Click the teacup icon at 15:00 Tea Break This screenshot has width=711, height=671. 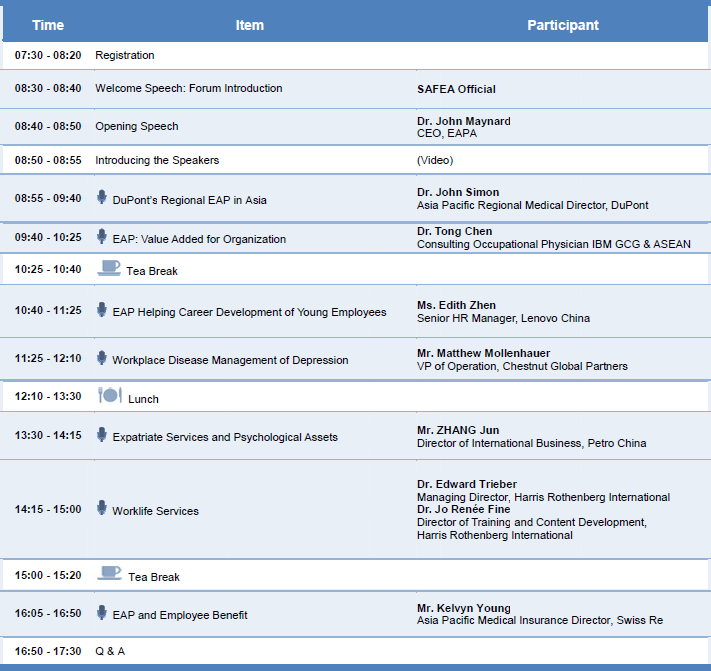(x=110, y=573)
